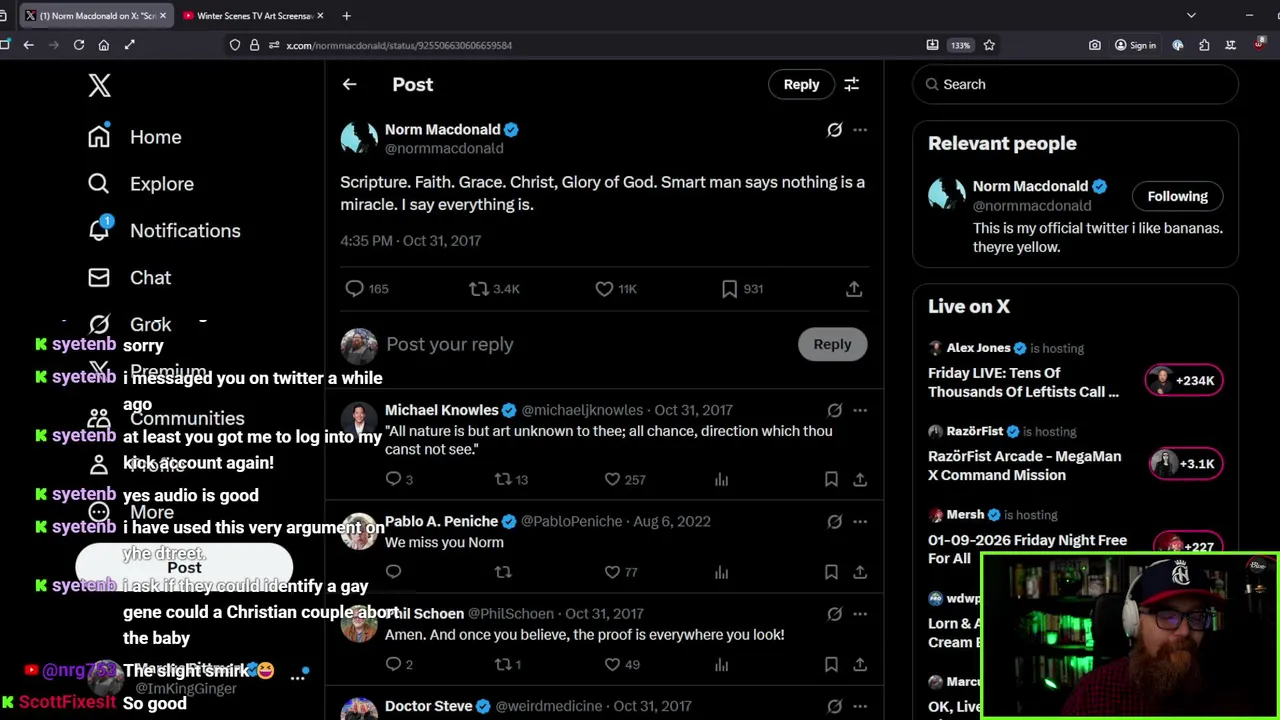Open more options on Pablo Peniche reply
The height and width of the screenshot is (720, 1280).
click(860, 522)
